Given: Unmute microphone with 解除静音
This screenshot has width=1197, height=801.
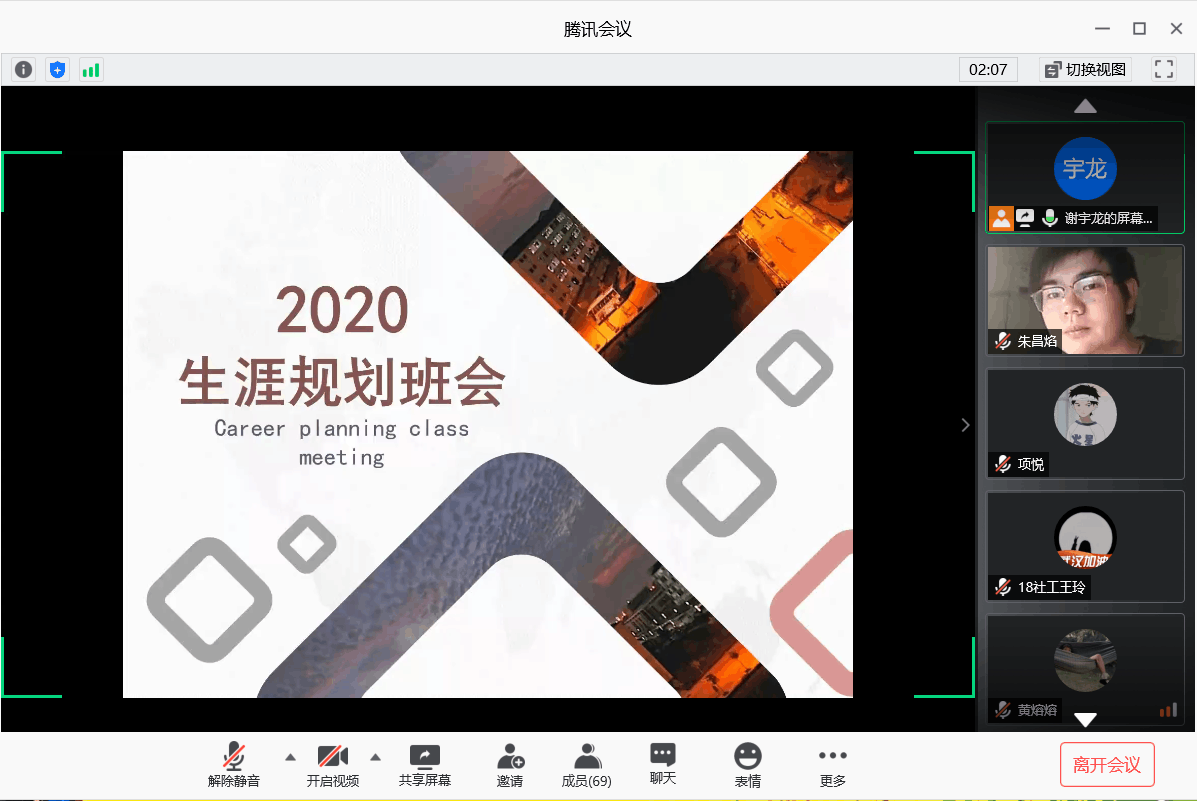Looking at the screenshot, I should (x=234, y=765).
